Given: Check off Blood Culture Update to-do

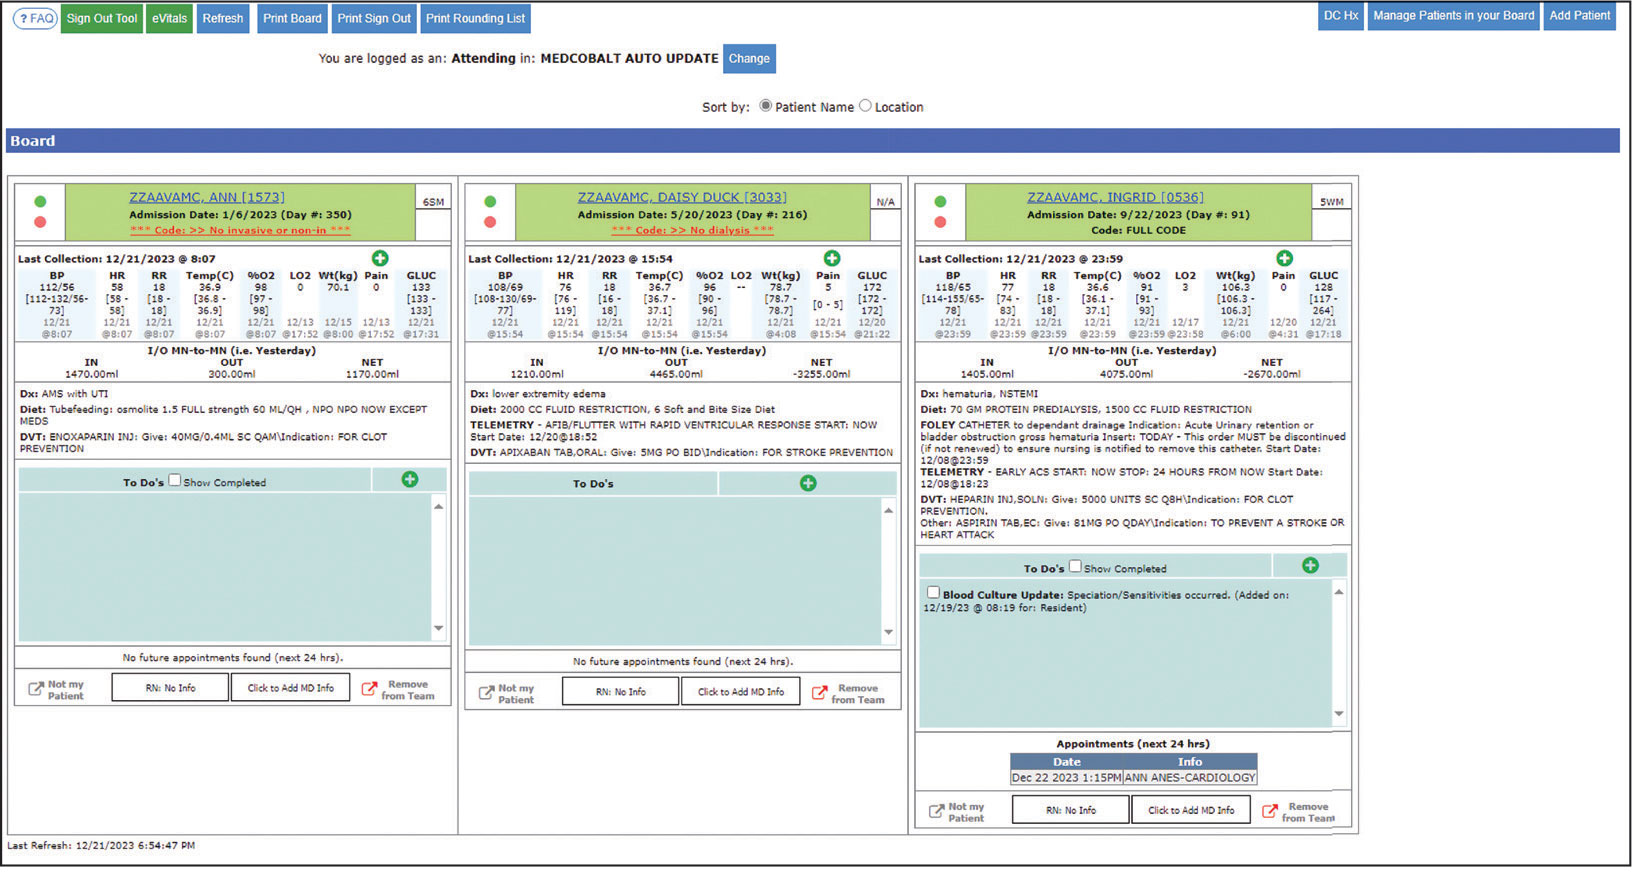Looking at the screenshot, I should tap(933, 593).
